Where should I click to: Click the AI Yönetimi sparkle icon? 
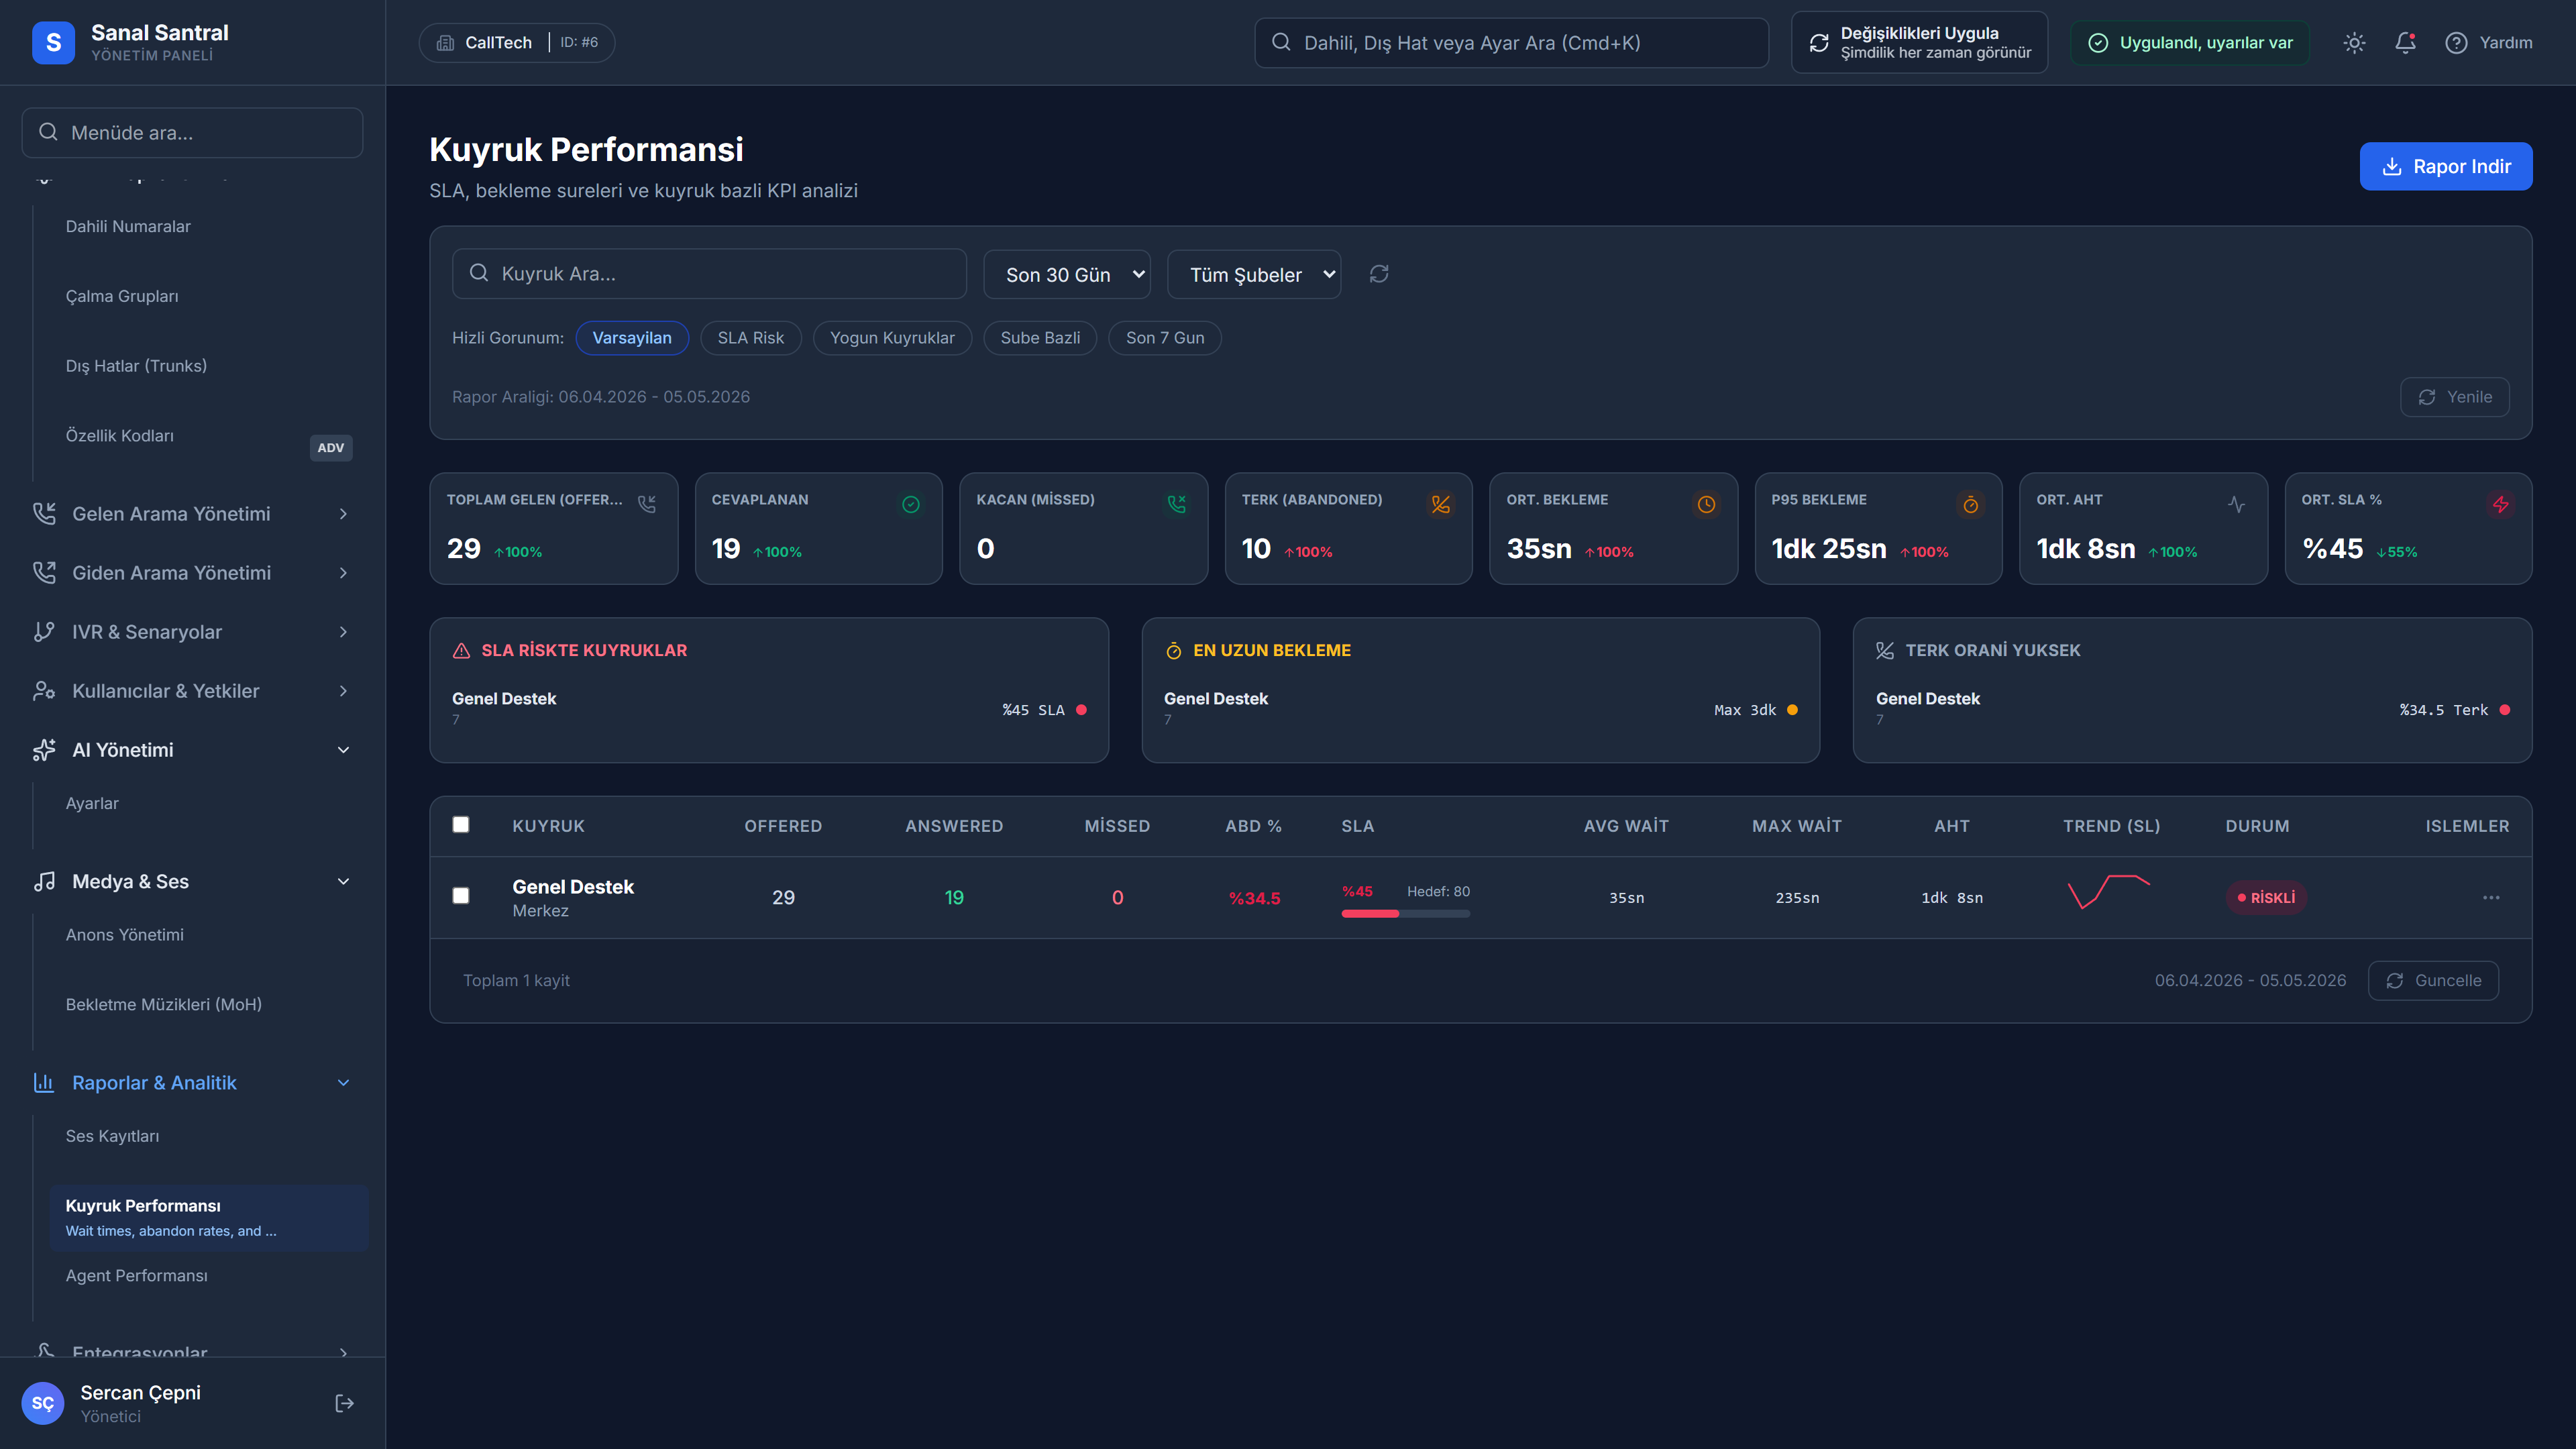click(x=44, y=749)
